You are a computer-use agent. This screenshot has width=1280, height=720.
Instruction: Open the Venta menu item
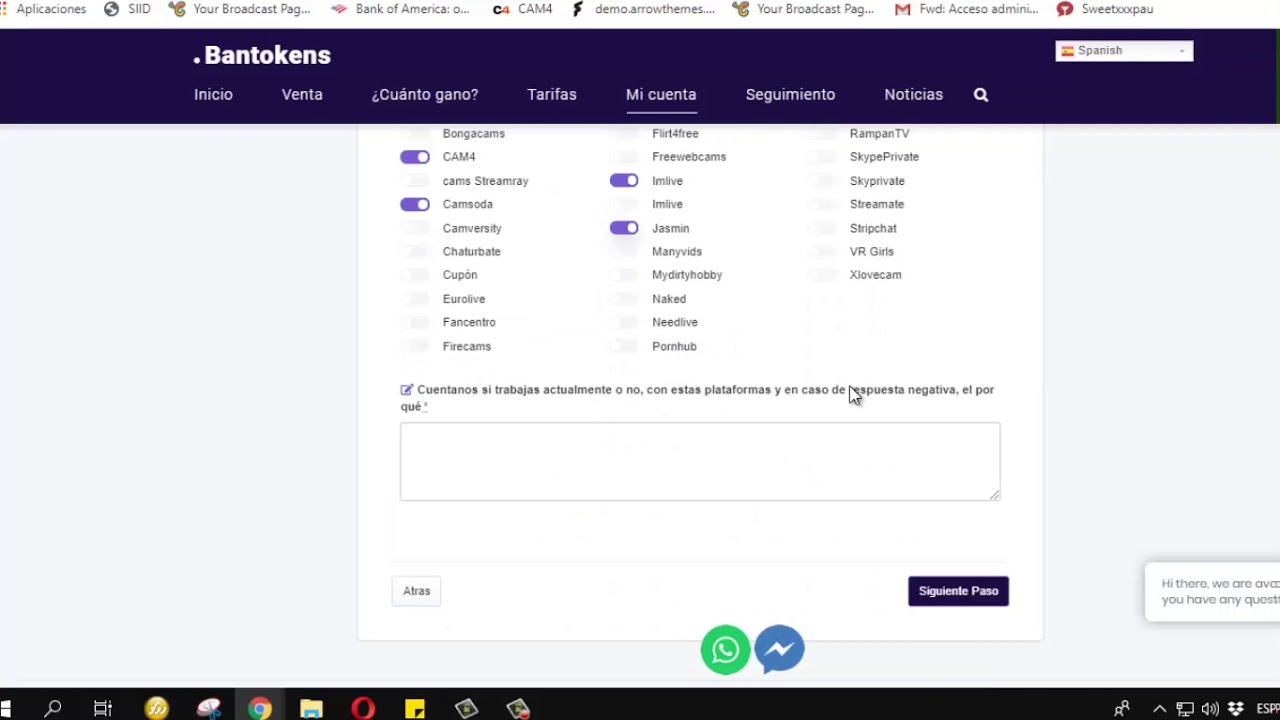coord(302,95)
